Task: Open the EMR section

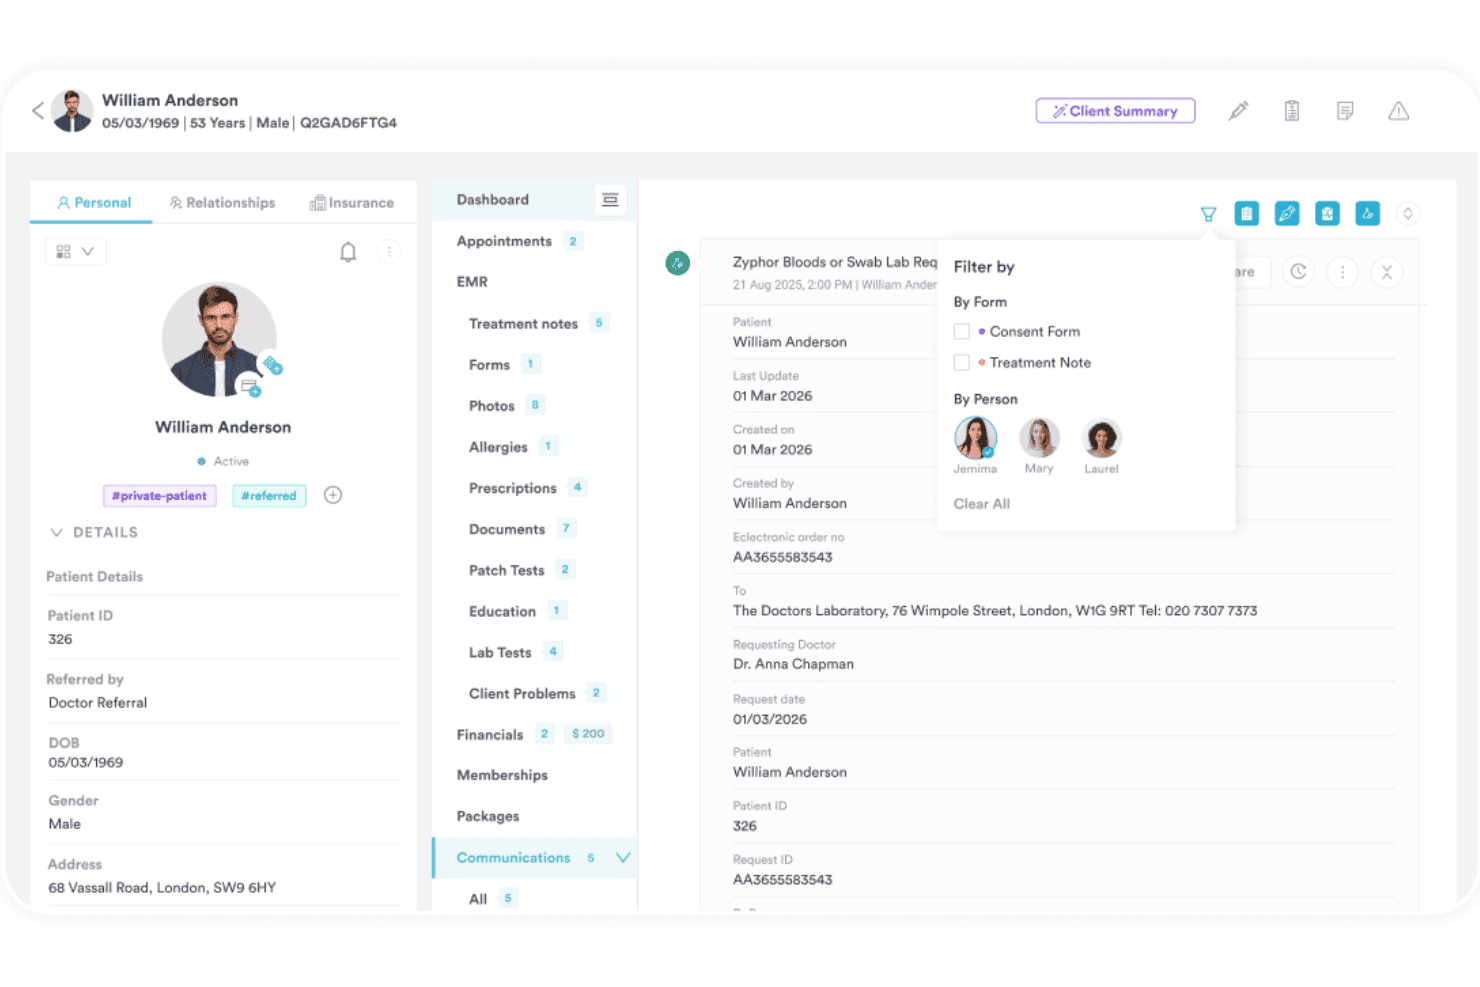Action: [472, 283]
